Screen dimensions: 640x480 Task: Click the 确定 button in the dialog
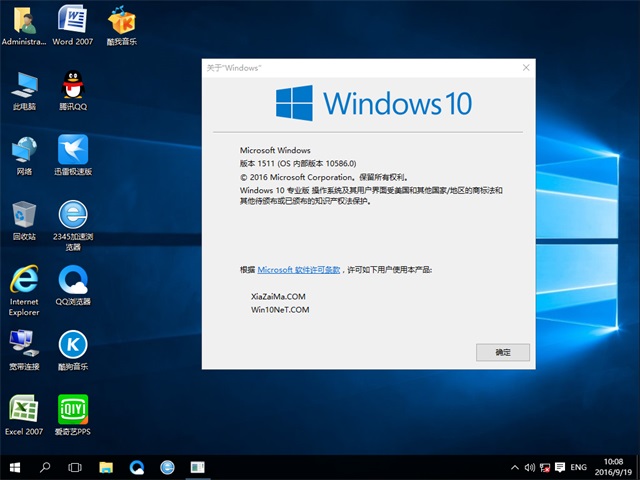tap(502, 352)
